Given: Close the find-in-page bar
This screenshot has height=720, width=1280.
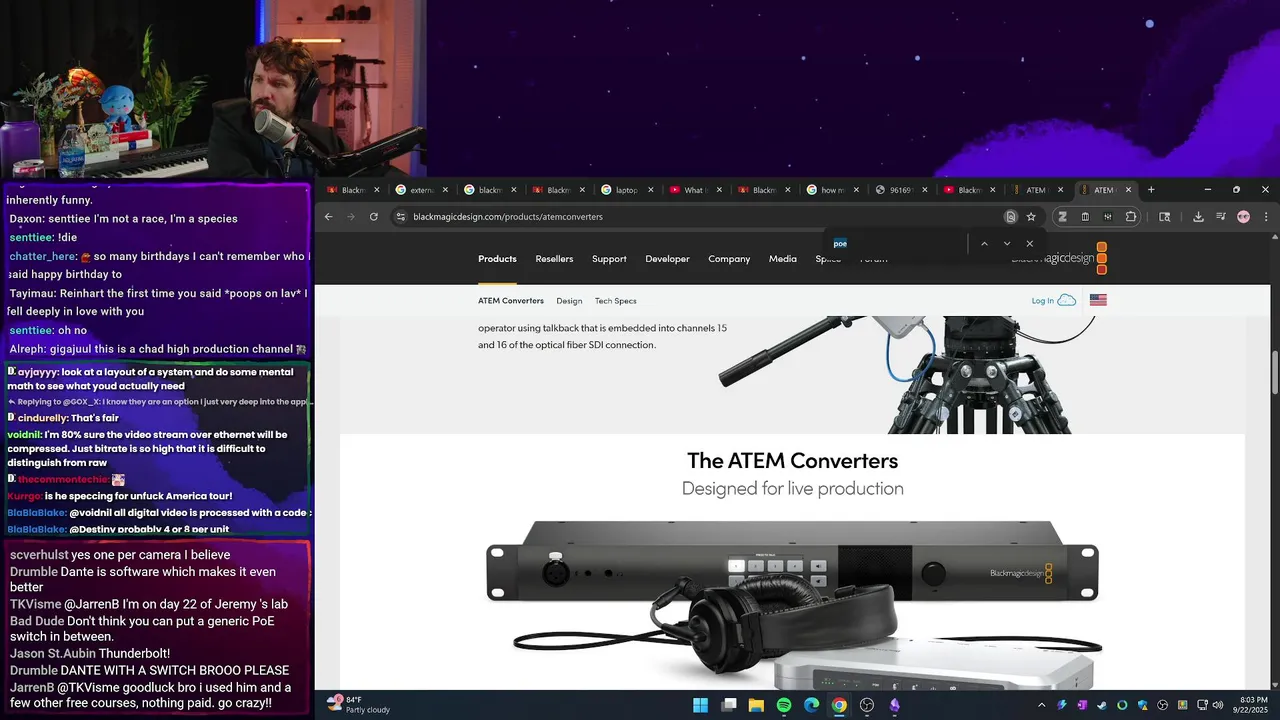Looking at the screenshot, I should 1029,244.
